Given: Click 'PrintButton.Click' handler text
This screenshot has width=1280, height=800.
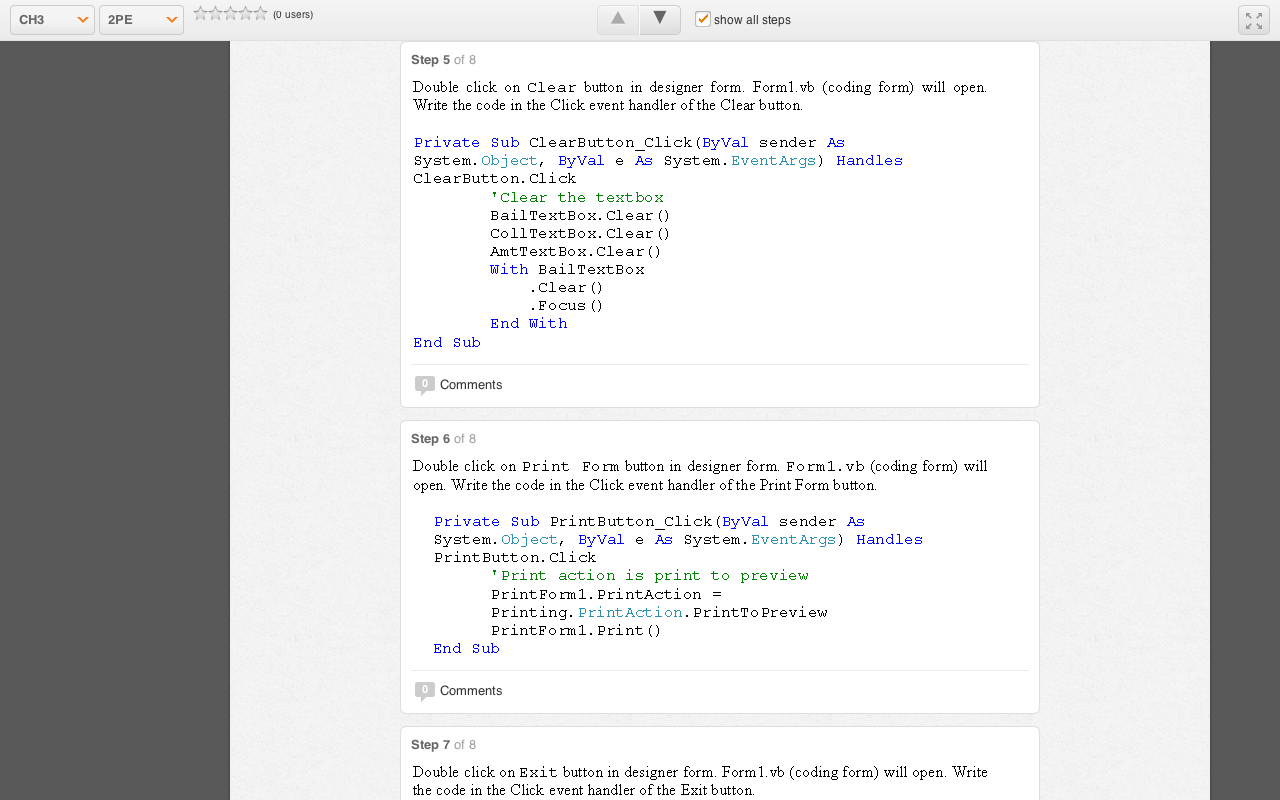Looking at the screenshot, I should (x=515, y=558).
